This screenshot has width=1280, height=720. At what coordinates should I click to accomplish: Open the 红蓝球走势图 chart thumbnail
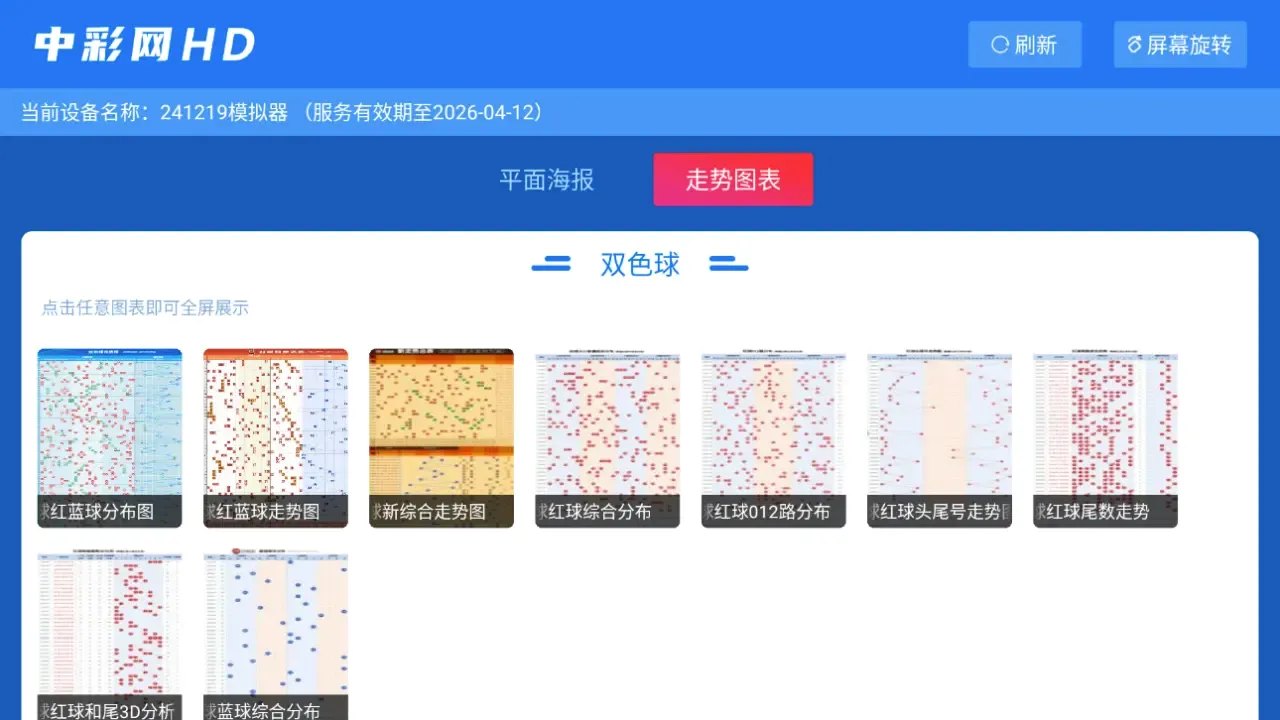(x=276, y=438)
